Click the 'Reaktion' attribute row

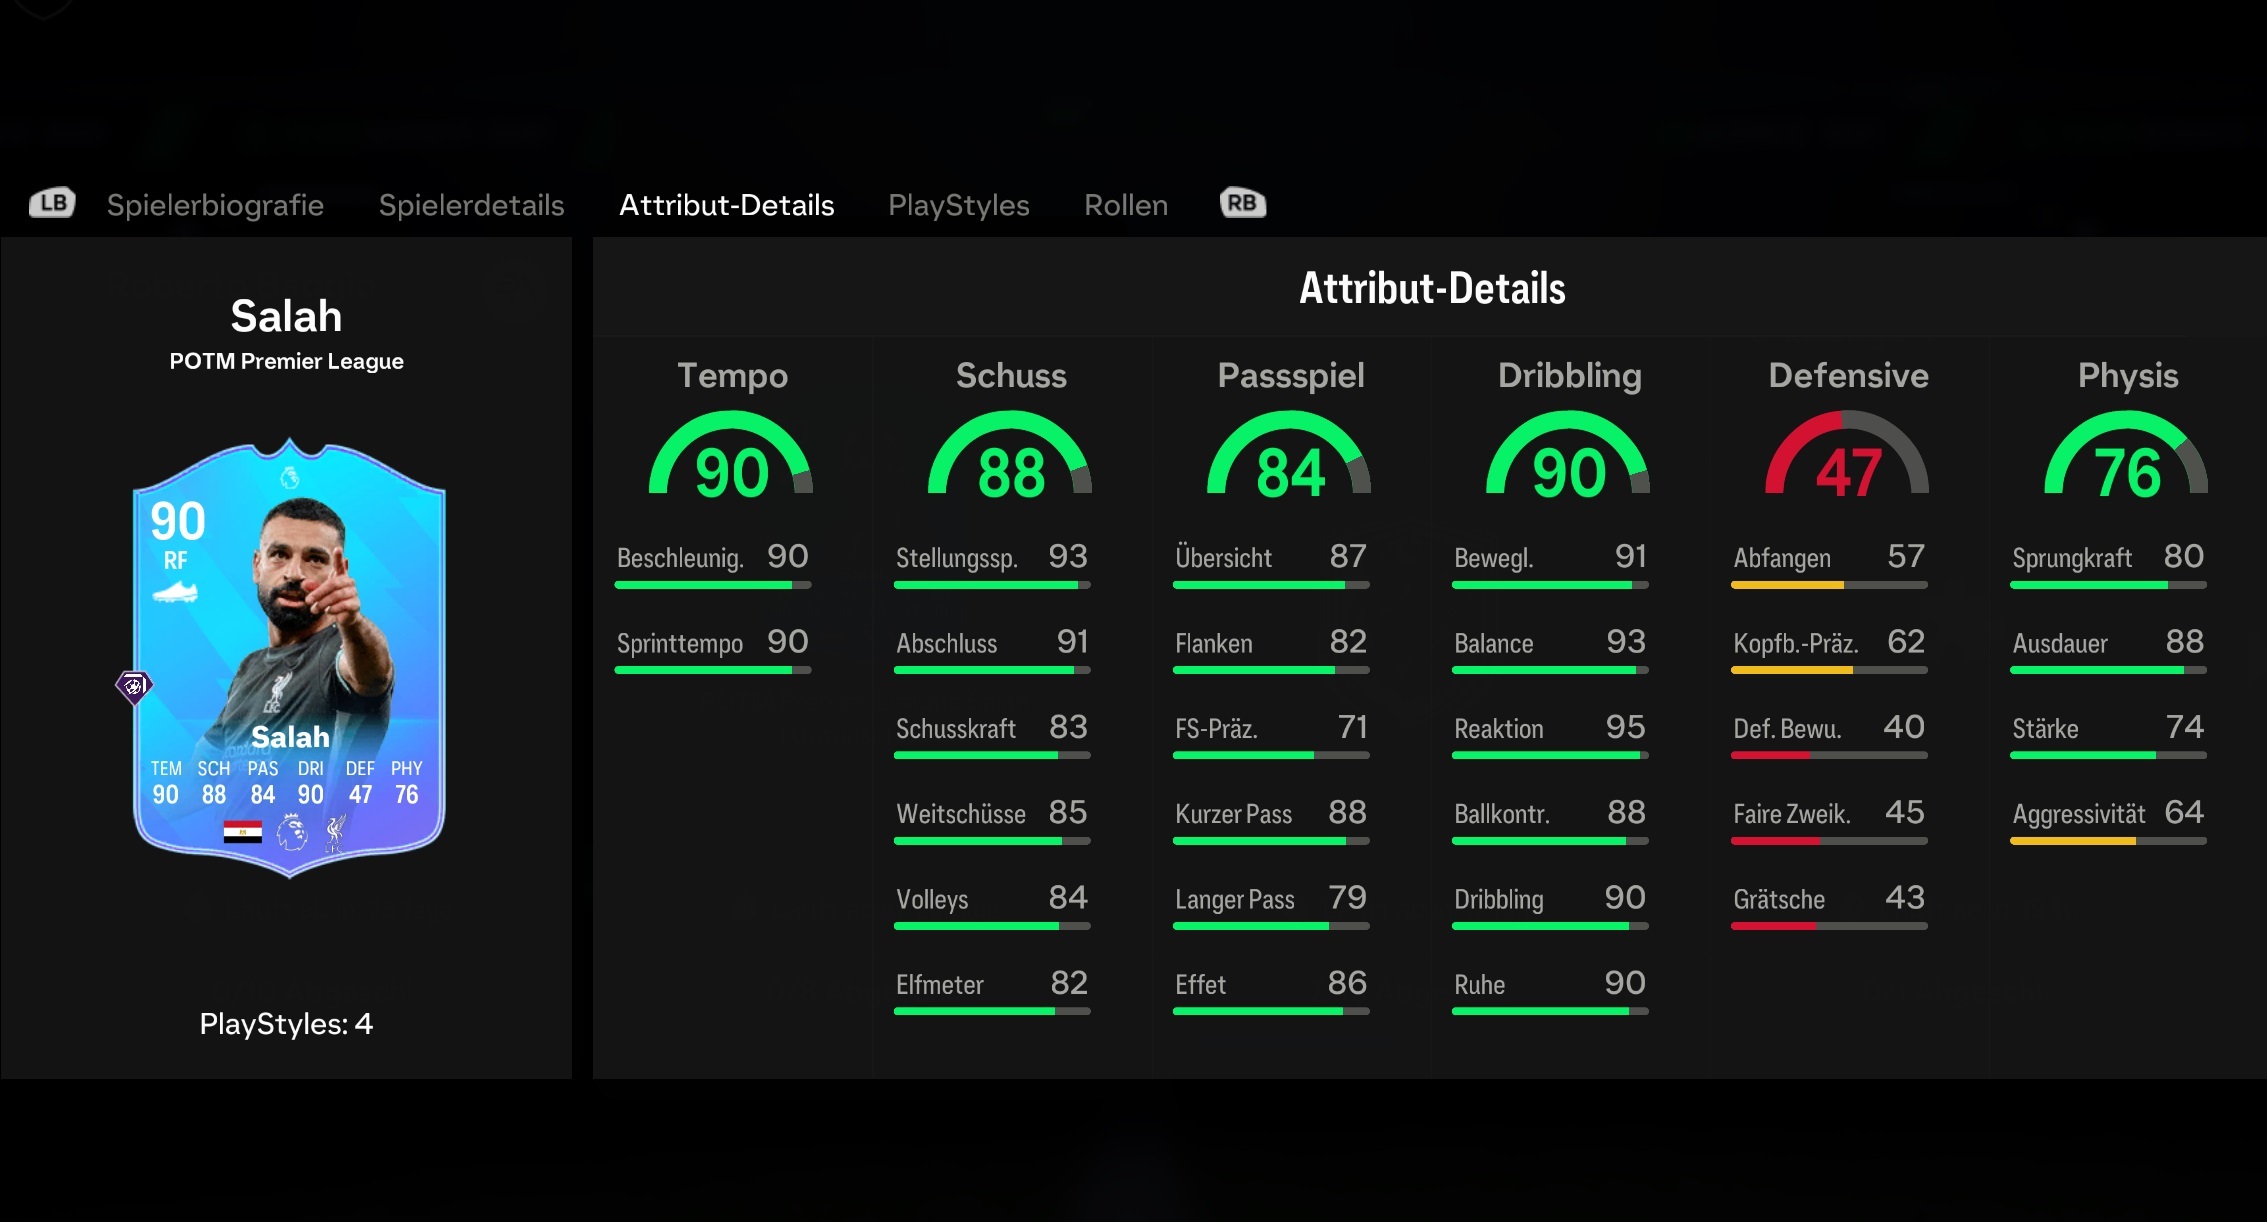pos(1550,734)
